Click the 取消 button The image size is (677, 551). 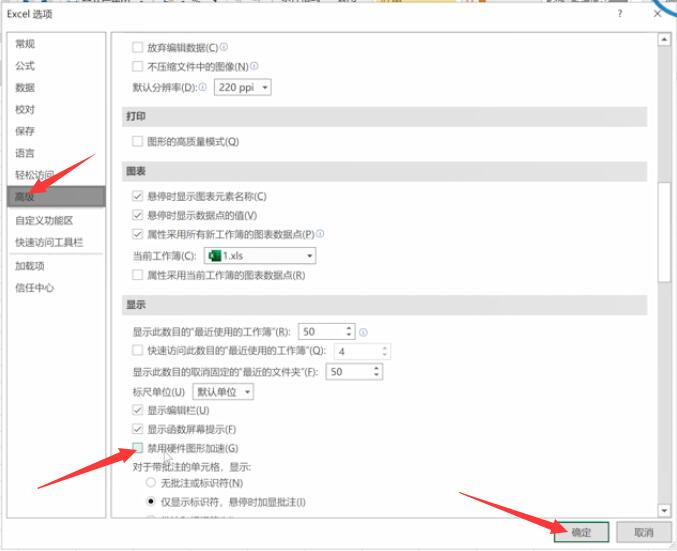(643, 532)
